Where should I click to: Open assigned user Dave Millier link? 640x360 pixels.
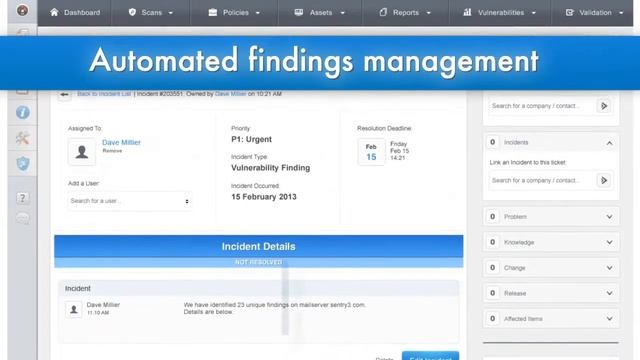tap(121, 142)
